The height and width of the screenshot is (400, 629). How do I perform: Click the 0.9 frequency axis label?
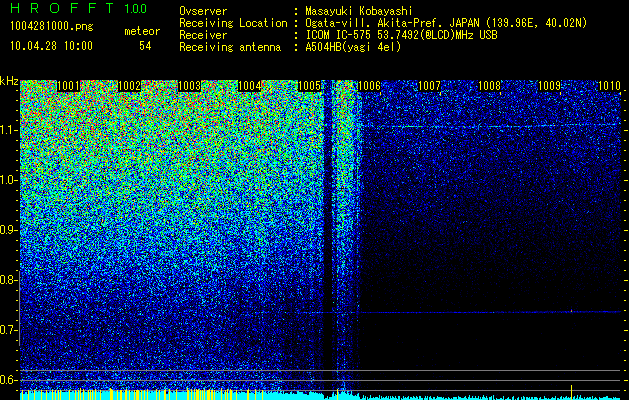pos(8,230)
